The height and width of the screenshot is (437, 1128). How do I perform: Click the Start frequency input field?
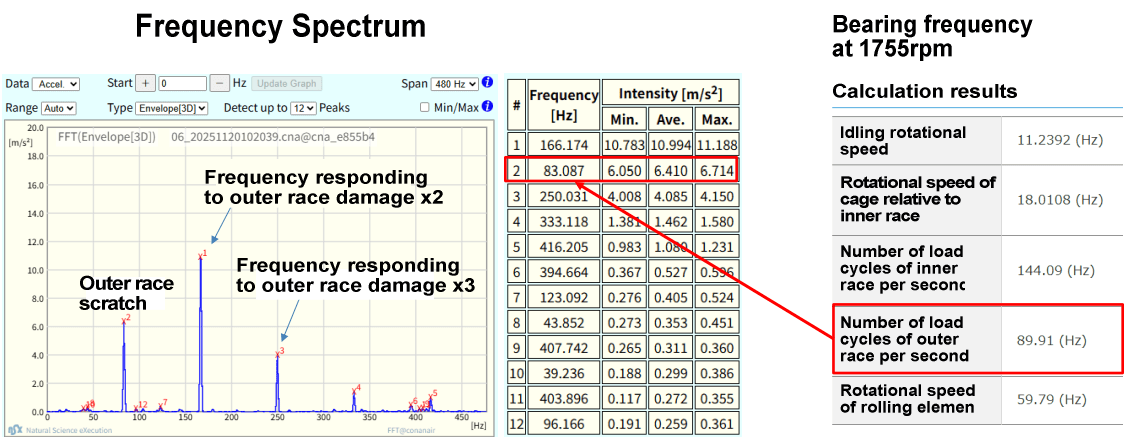click(x=183, y=84)
